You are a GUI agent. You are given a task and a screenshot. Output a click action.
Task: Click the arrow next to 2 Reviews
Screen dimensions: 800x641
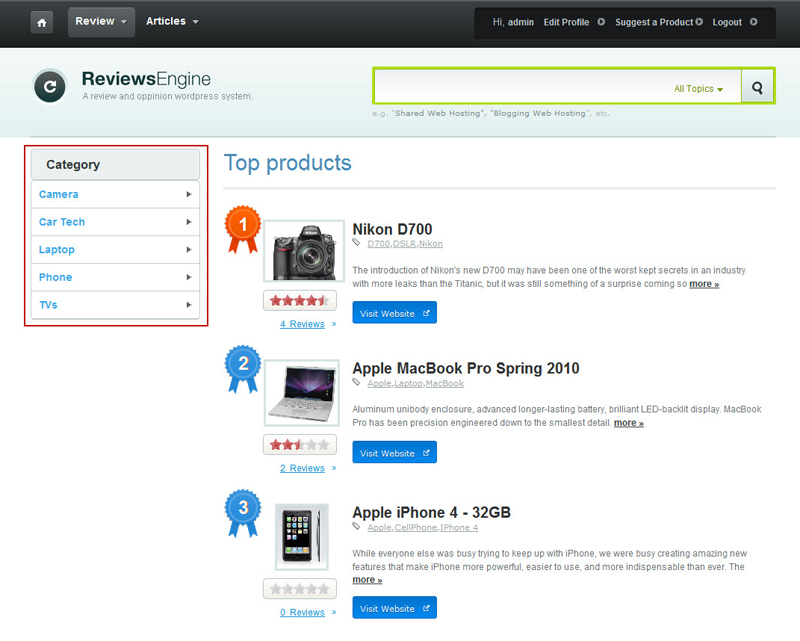coord(334,468)
